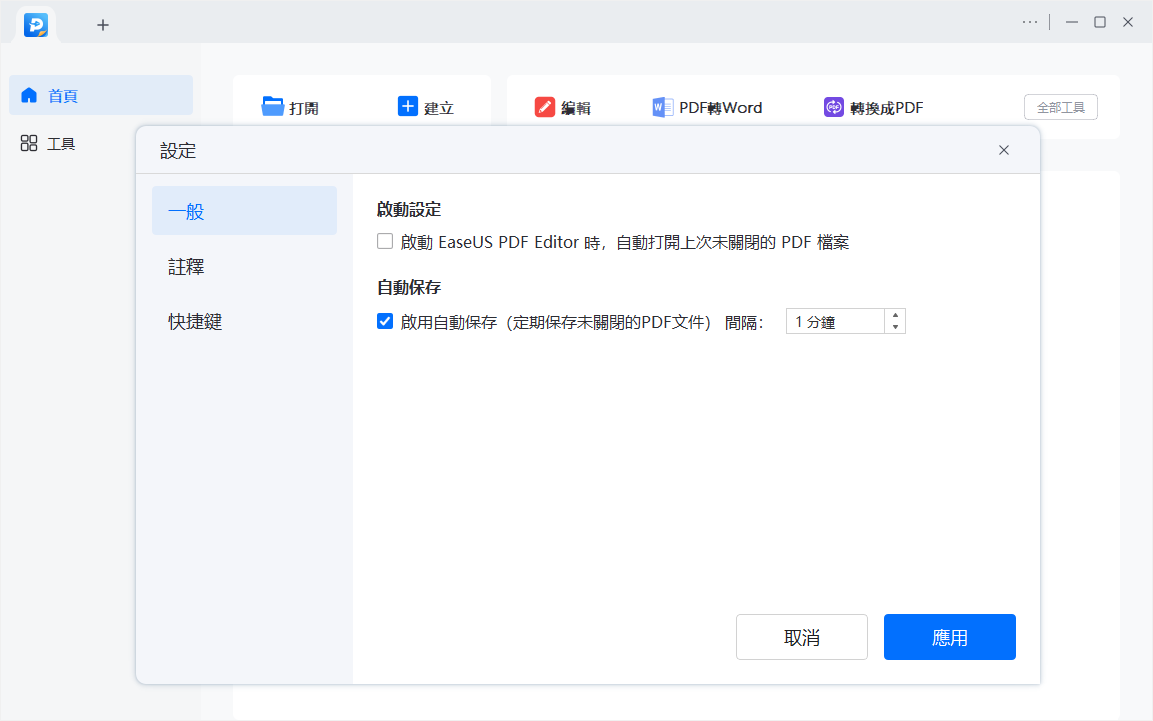Viewport: 1153px width, 721px height.
Task: Click the 首頁 home icon in sidebar
Action: point(29,95)
